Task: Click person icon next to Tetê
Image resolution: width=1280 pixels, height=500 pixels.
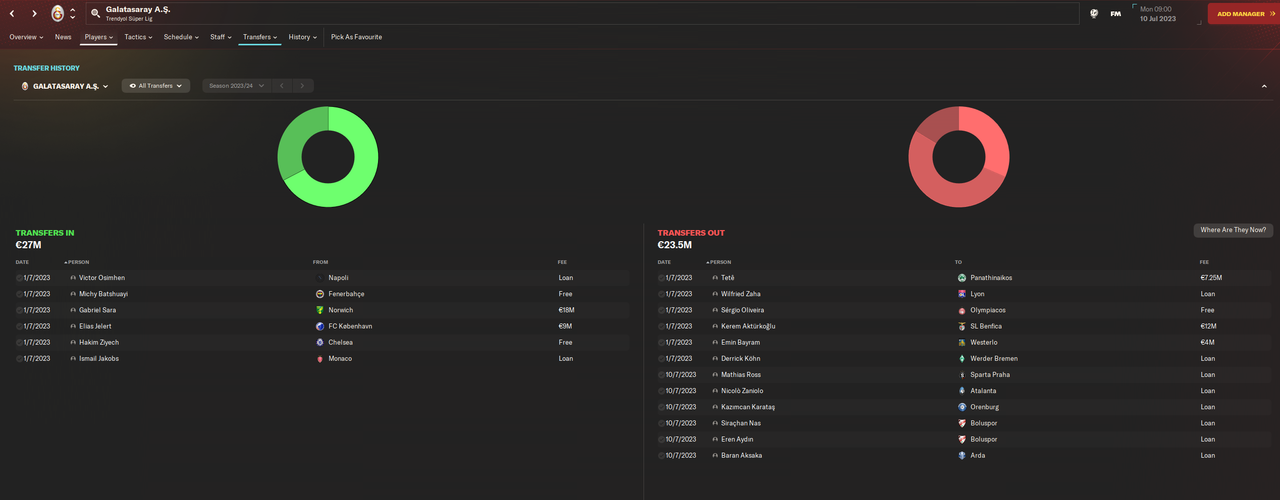Action: (715, 278)
